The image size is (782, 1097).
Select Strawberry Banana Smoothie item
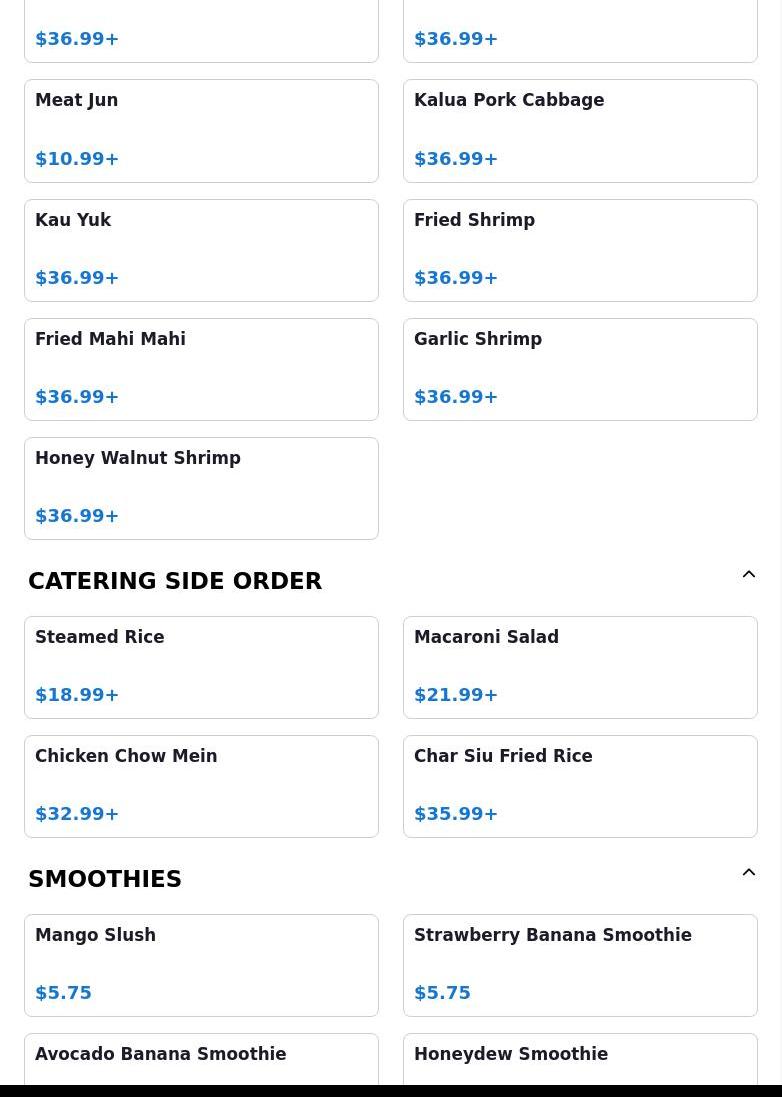[x=580, y=965]
